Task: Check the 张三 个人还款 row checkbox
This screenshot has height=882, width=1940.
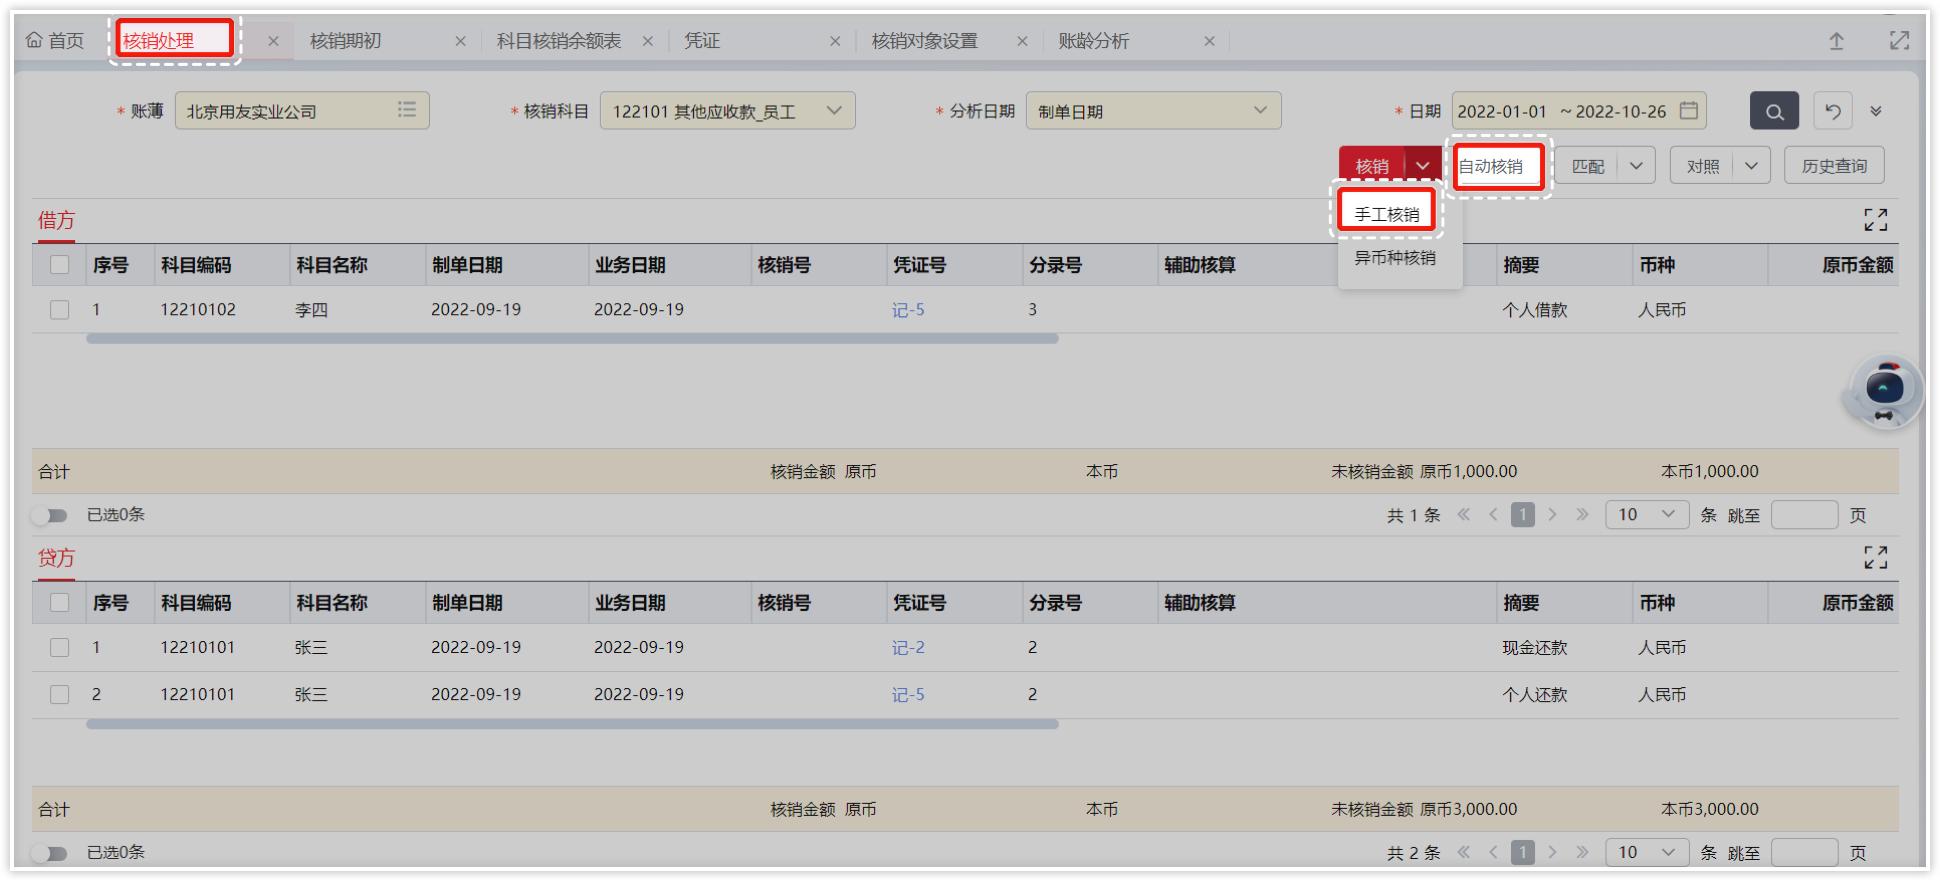Action: (60, 695)
